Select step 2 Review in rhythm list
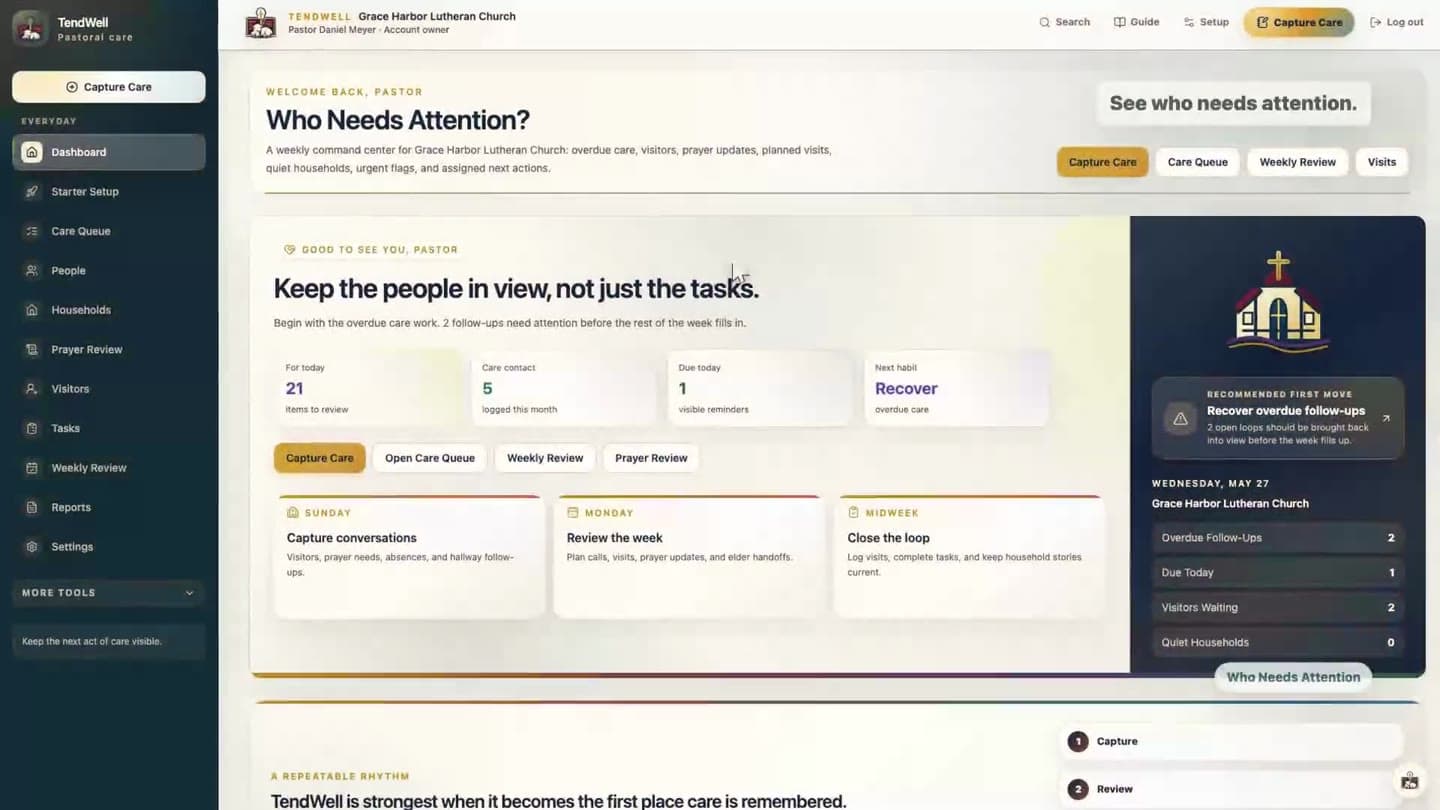 (1232, 789)
